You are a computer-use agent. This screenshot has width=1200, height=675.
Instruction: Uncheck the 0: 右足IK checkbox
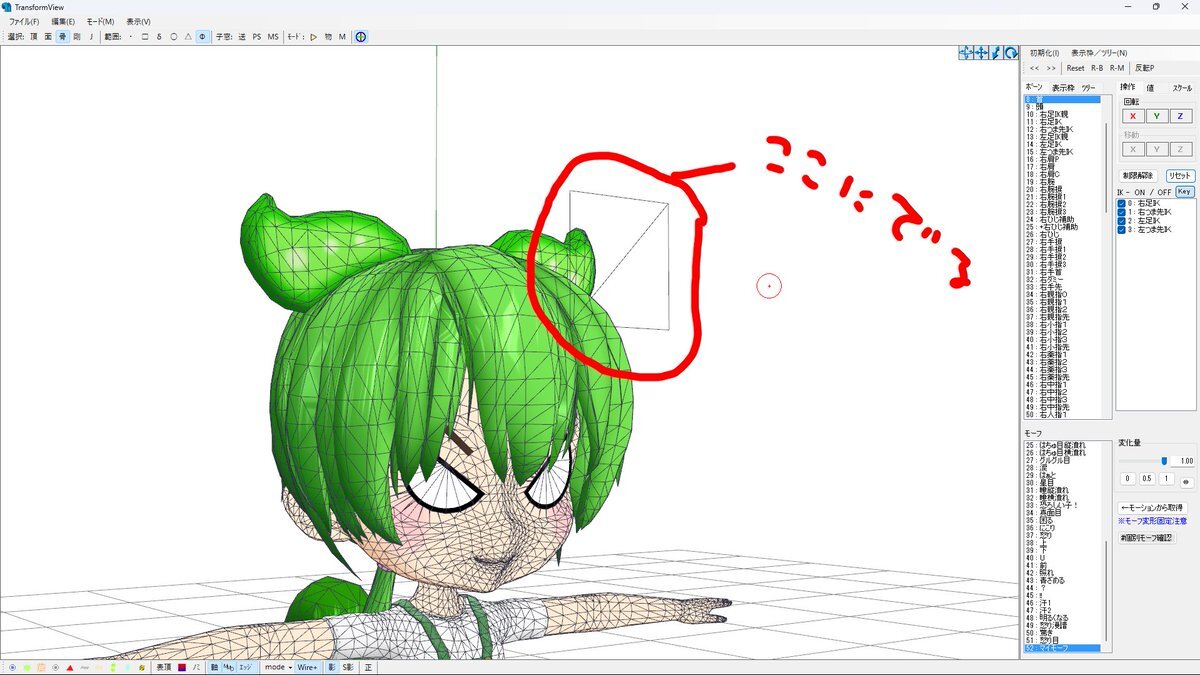point(1123,204)
